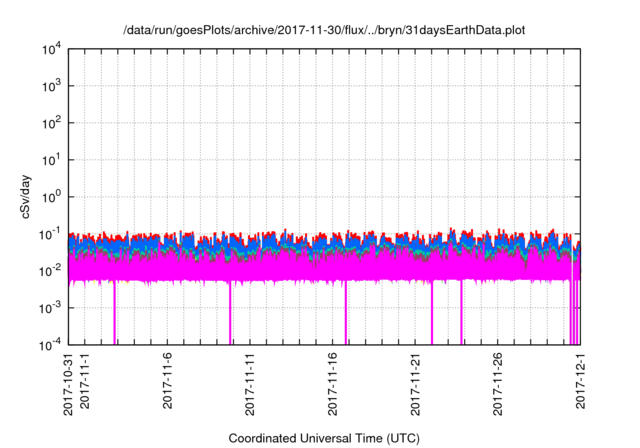
Task: Click the 2017-11-26 date label
Action: (498, 383)
